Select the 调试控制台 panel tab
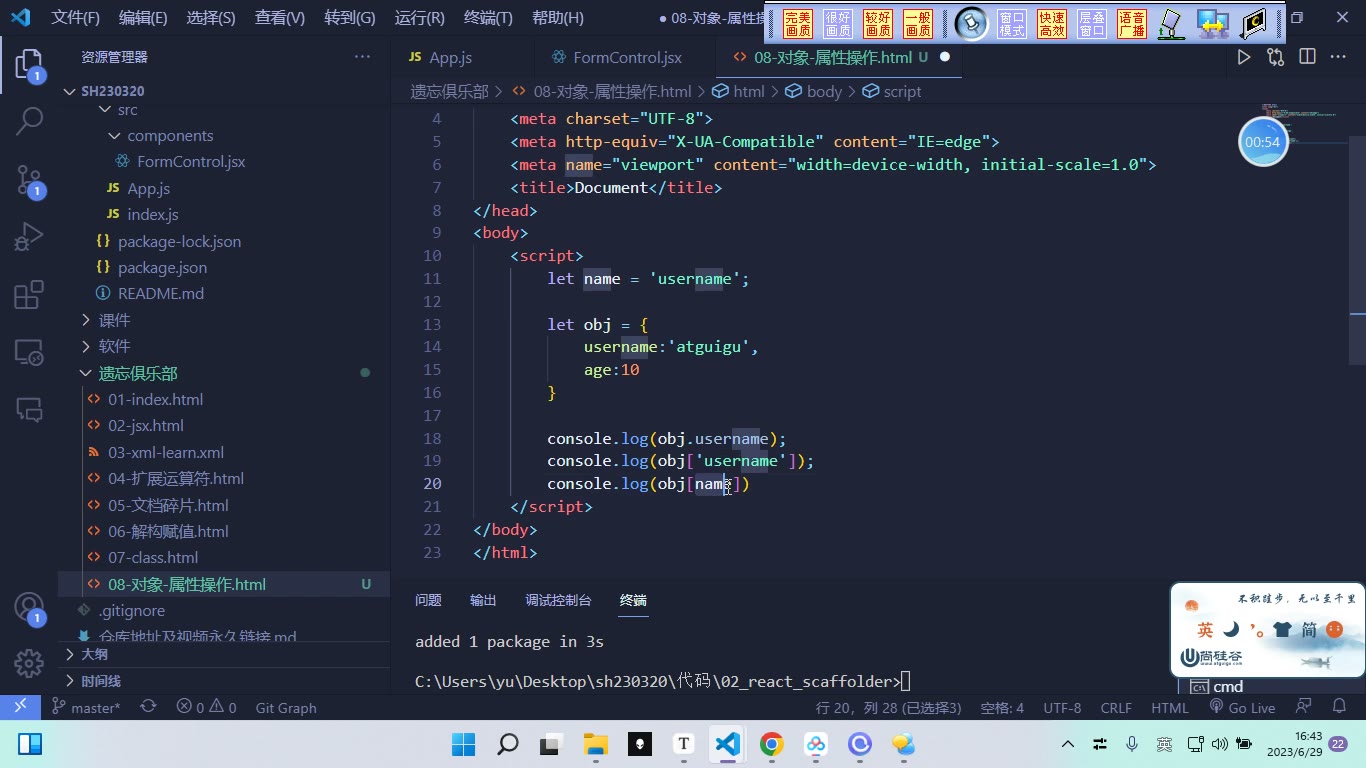This screenshot has height=768, width=1366. pos(558,600)
